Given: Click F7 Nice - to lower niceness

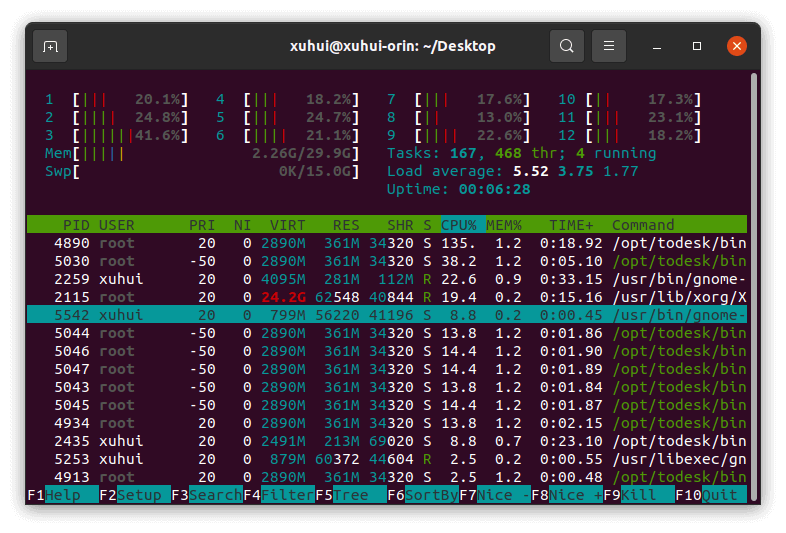Looking at the screenshot, I should coord(495,495).
